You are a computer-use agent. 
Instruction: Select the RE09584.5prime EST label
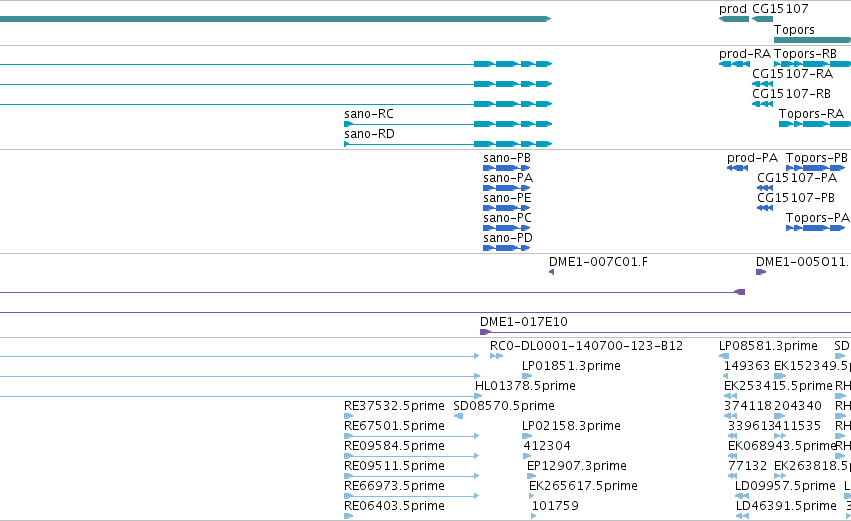click(x=394, y=446)
